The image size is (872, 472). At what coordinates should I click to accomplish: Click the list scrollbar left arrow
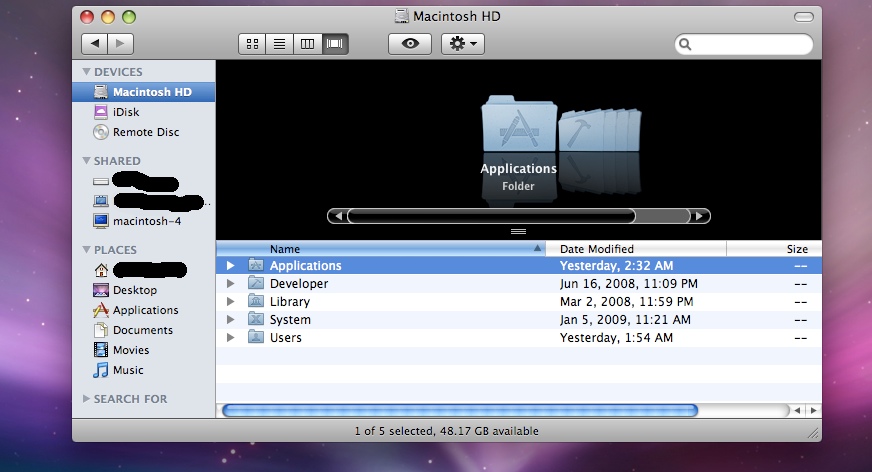(x=797, y=410)
